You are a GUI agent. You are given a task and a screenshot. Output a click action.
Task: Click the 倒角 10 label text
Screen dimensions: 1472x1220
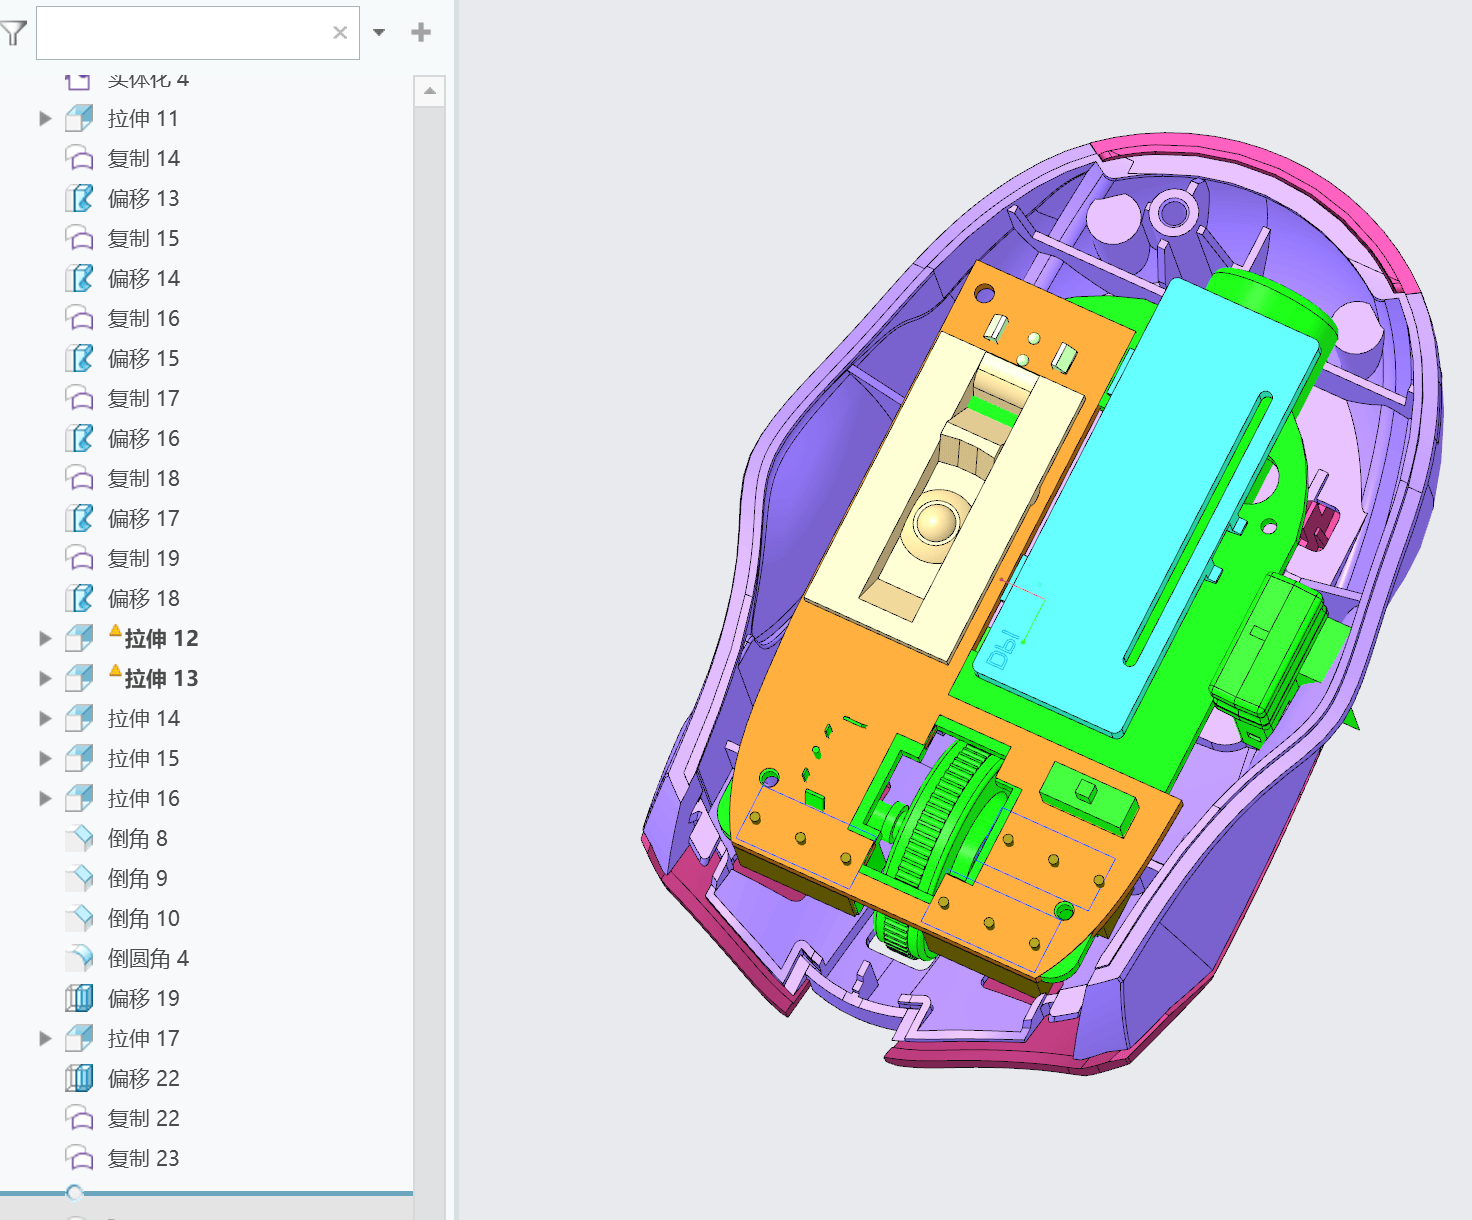coord(144,918)
